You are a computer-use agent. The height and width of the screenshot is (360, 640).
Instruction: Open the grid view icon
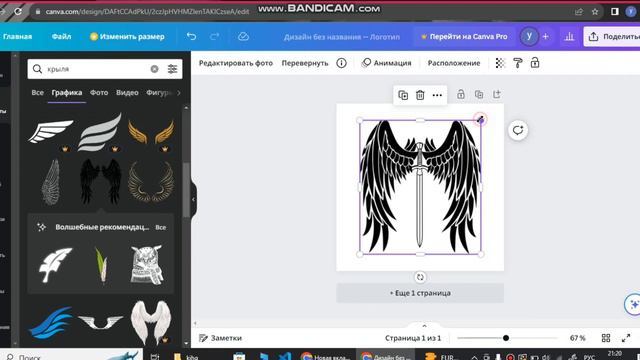[606, 338]
